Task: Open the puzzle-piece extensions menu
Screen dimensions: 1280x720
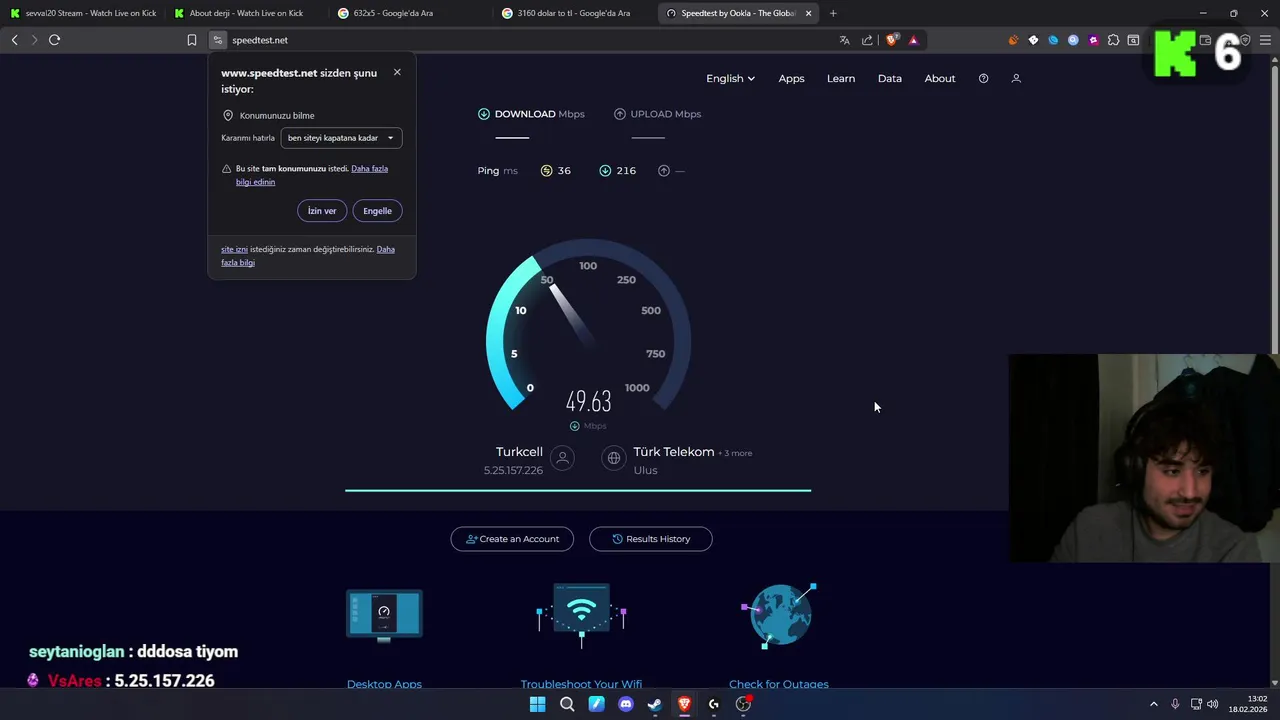Action: (x=1113, y=40)
